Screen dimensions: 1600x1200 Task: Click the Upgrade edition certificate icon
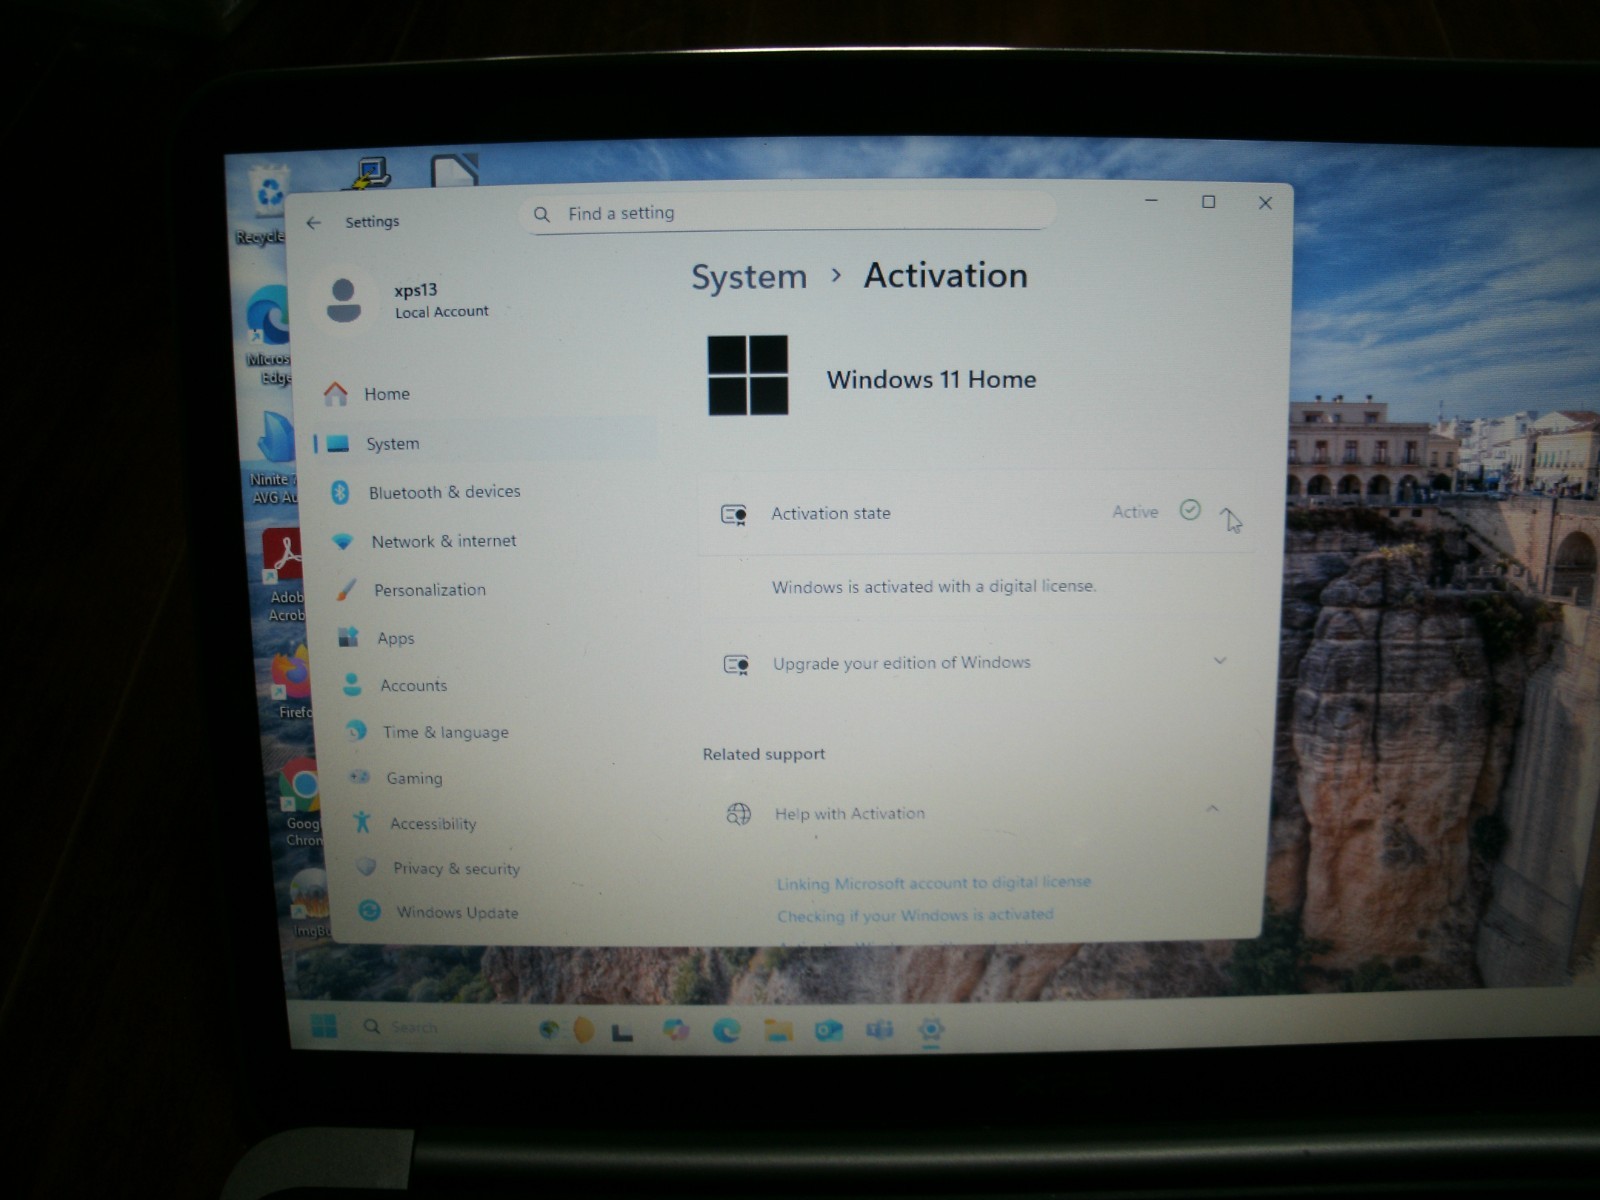[737, 665]
